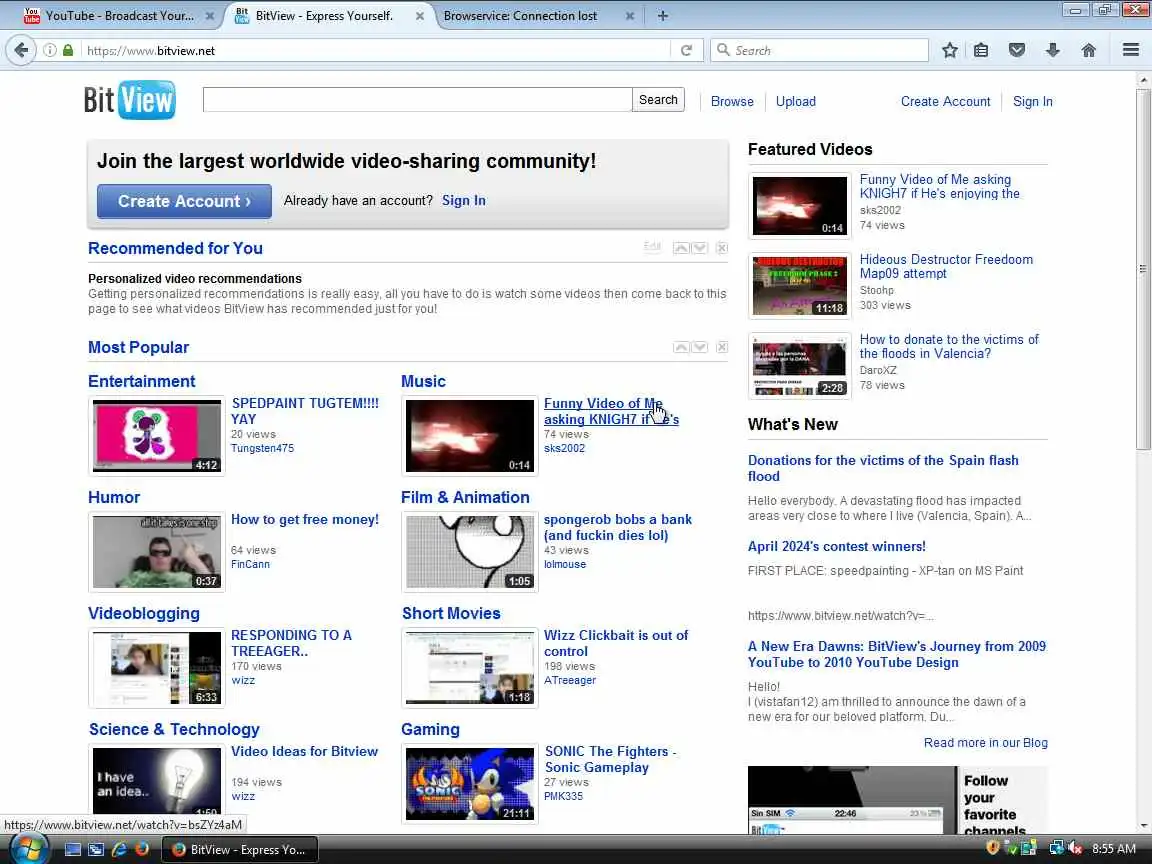The height and width of the screenshot is (864, 1152).
Task: Open 'Donations for the victims' blog post
Action: (x=883, y=468)
